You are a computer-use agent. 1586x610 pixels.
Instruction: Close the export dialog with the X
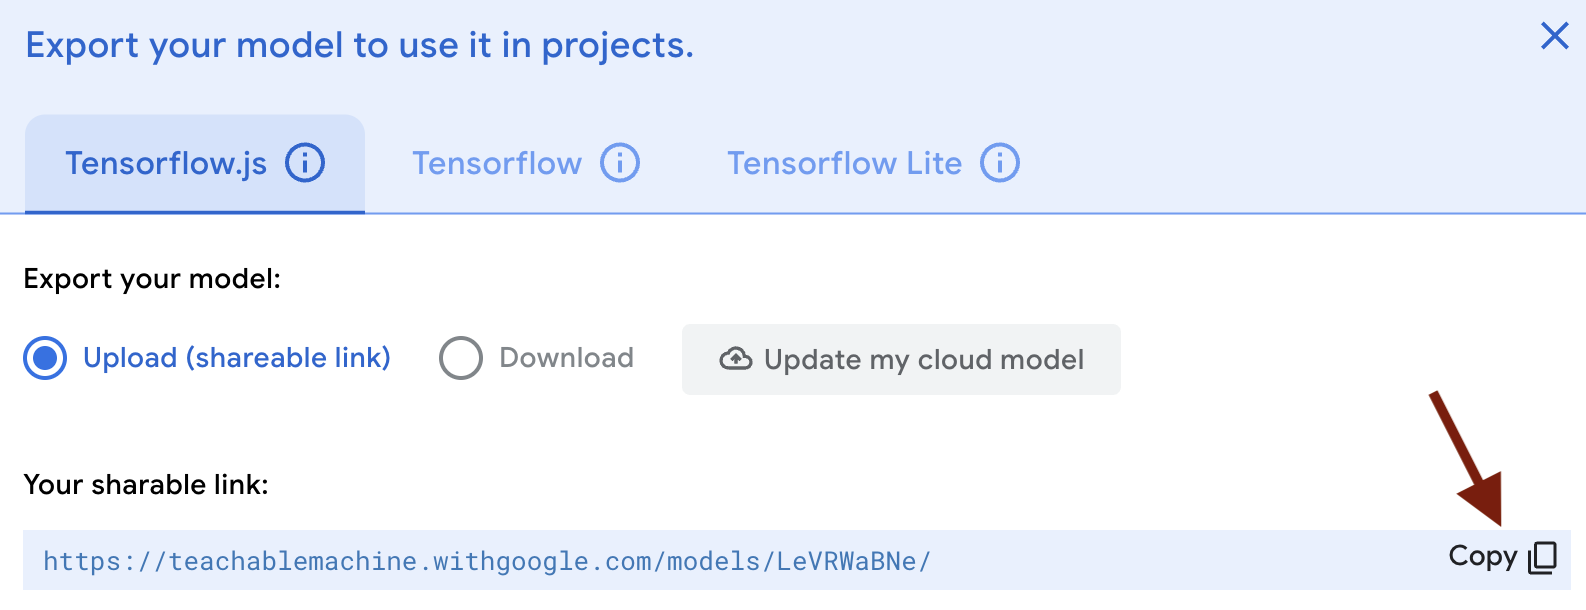click(x=1554, y=36)
